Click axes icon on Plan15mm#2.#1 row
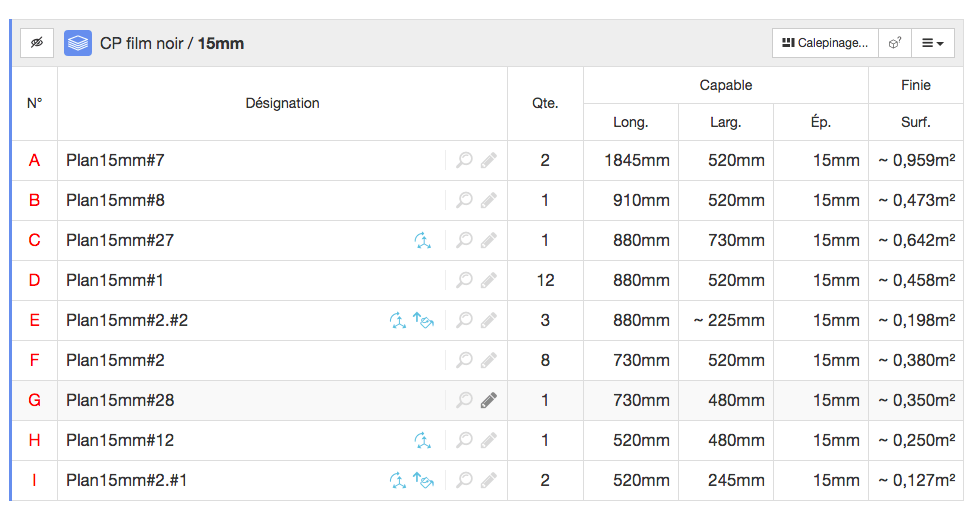This screenshot has height=515, width=980. click(398, 480)
